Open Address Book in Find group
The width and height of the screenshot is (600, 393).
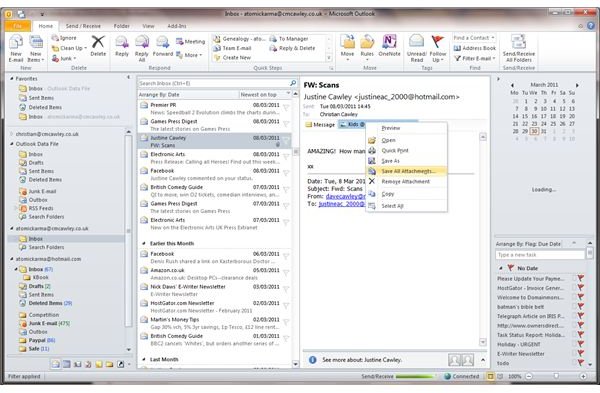pyautogui.click(x=474, y=48)
